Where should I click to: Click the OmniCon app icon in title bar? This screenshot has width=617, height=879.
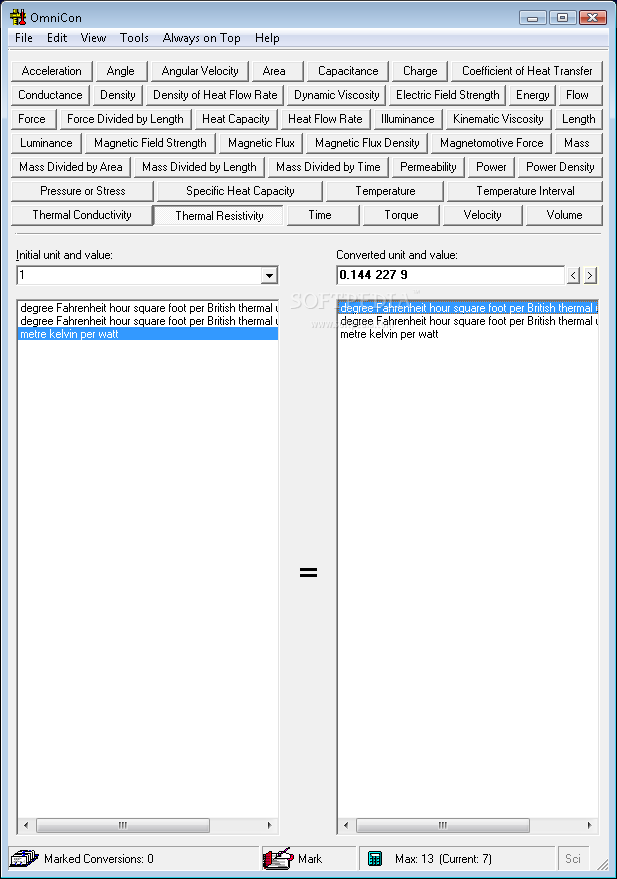click(18, 17)
